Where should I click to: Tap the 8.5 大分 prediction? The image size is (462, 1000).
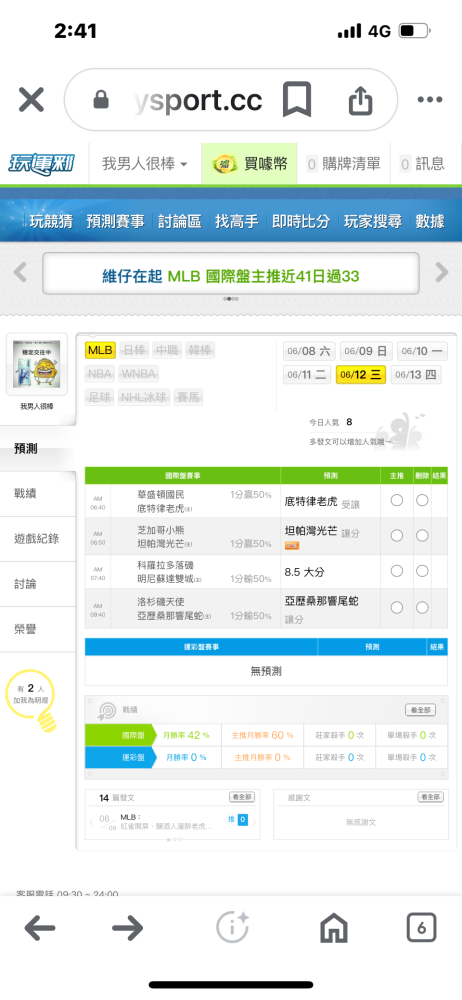(304, 572)
